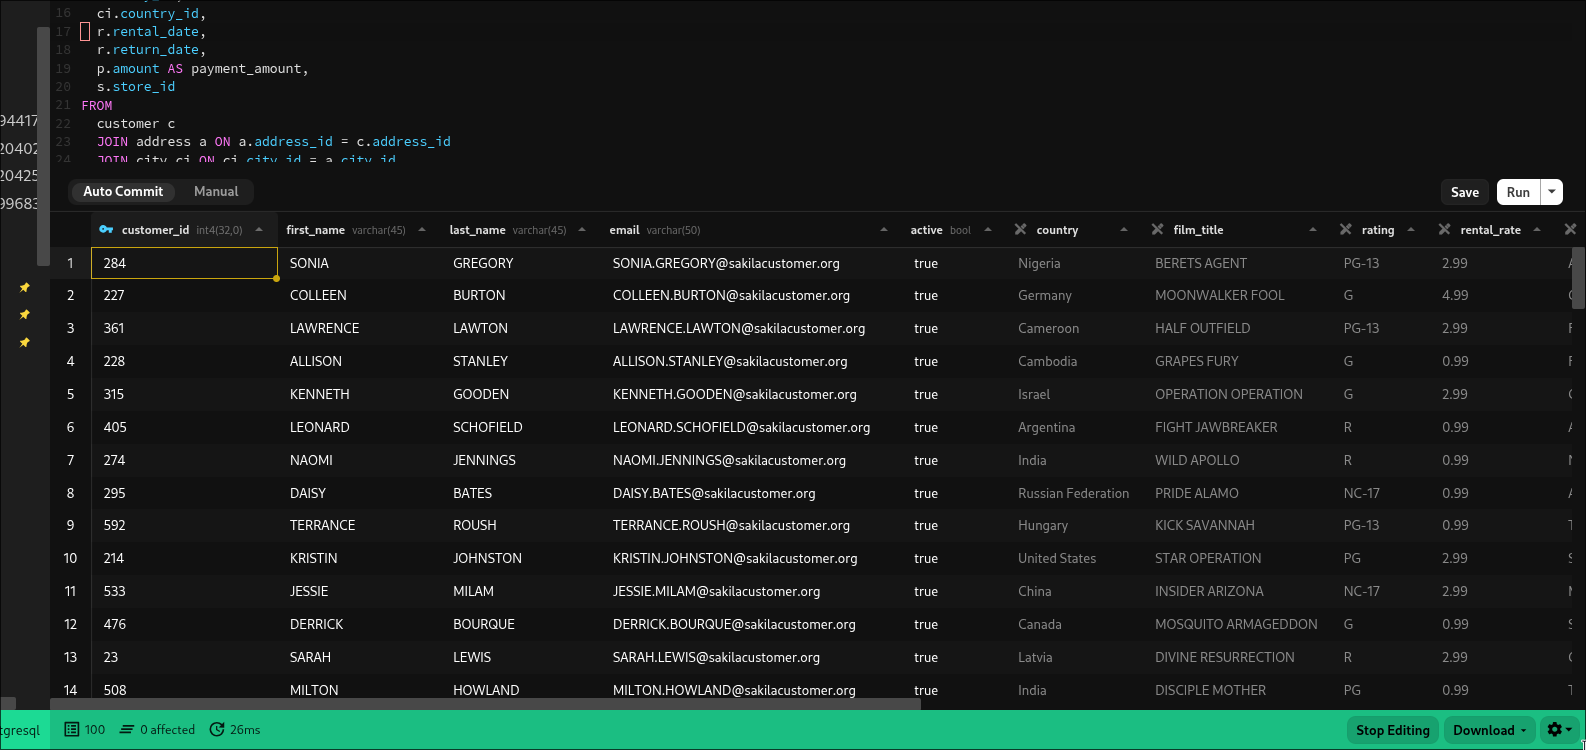Click the affected rows icon
Image resolution: width=1586 pixels, height=750 pixels.
pos(127,730)
